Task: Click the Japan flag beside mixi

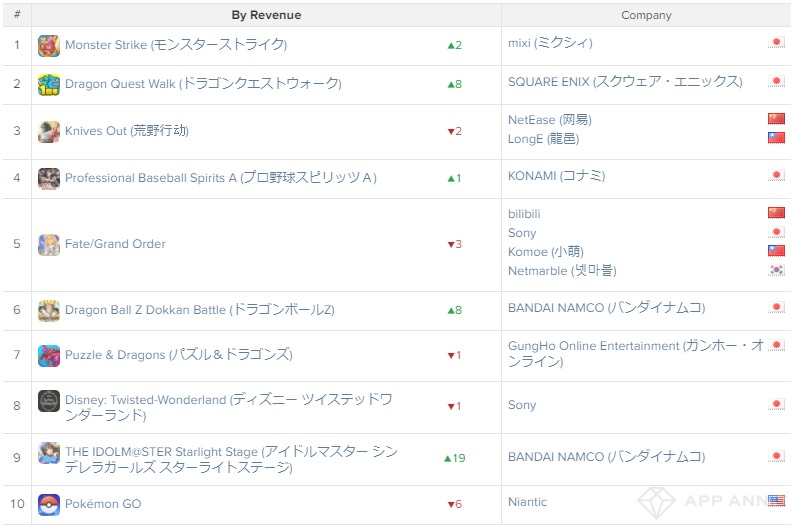Action: point(776,42)
